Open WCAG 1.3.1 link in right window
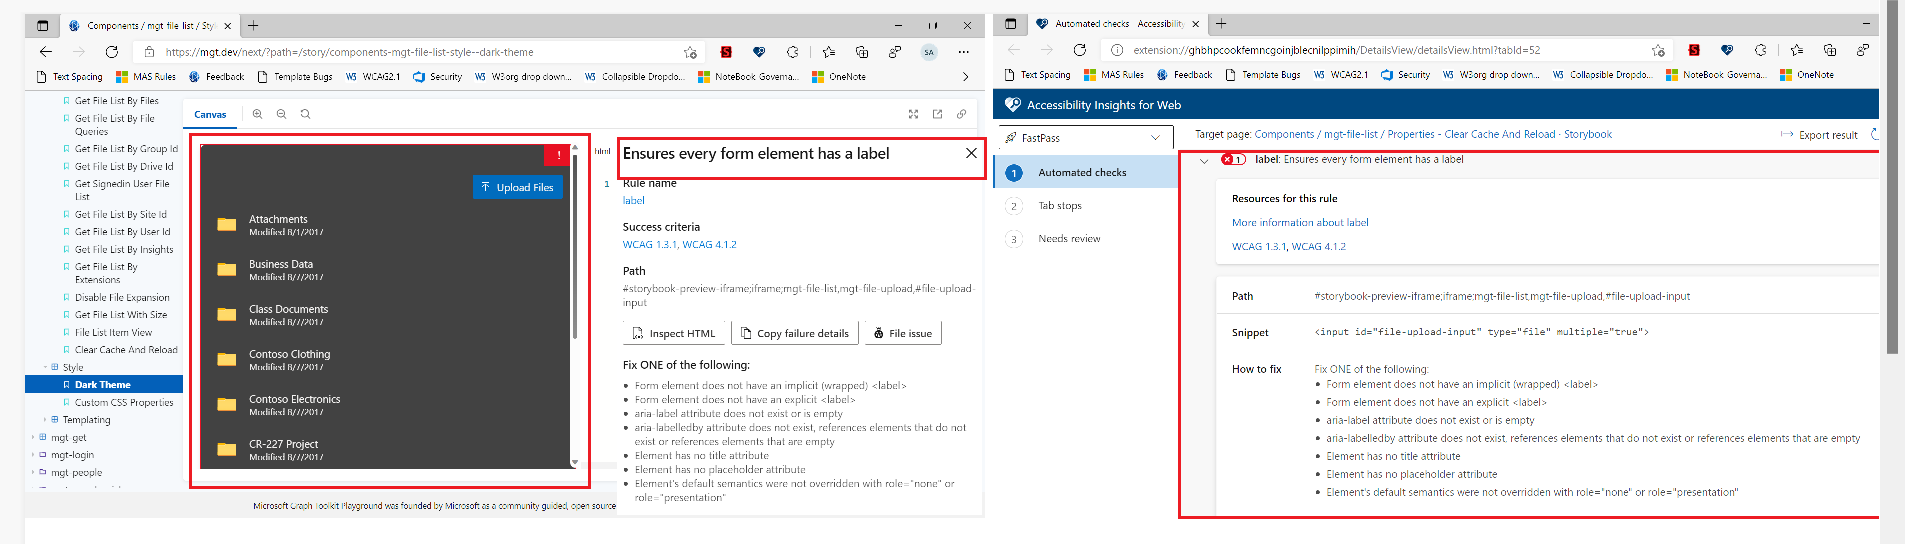This screenshot has height=544, width=1905. (x=1259, y=246)
